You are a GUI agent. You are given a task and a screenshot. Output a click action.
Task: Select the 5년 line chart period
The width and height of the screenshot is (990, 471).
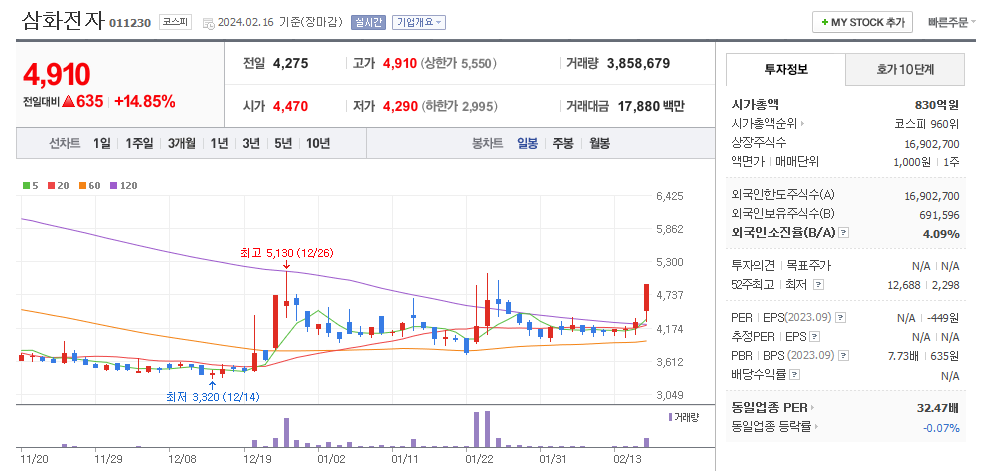283,143
